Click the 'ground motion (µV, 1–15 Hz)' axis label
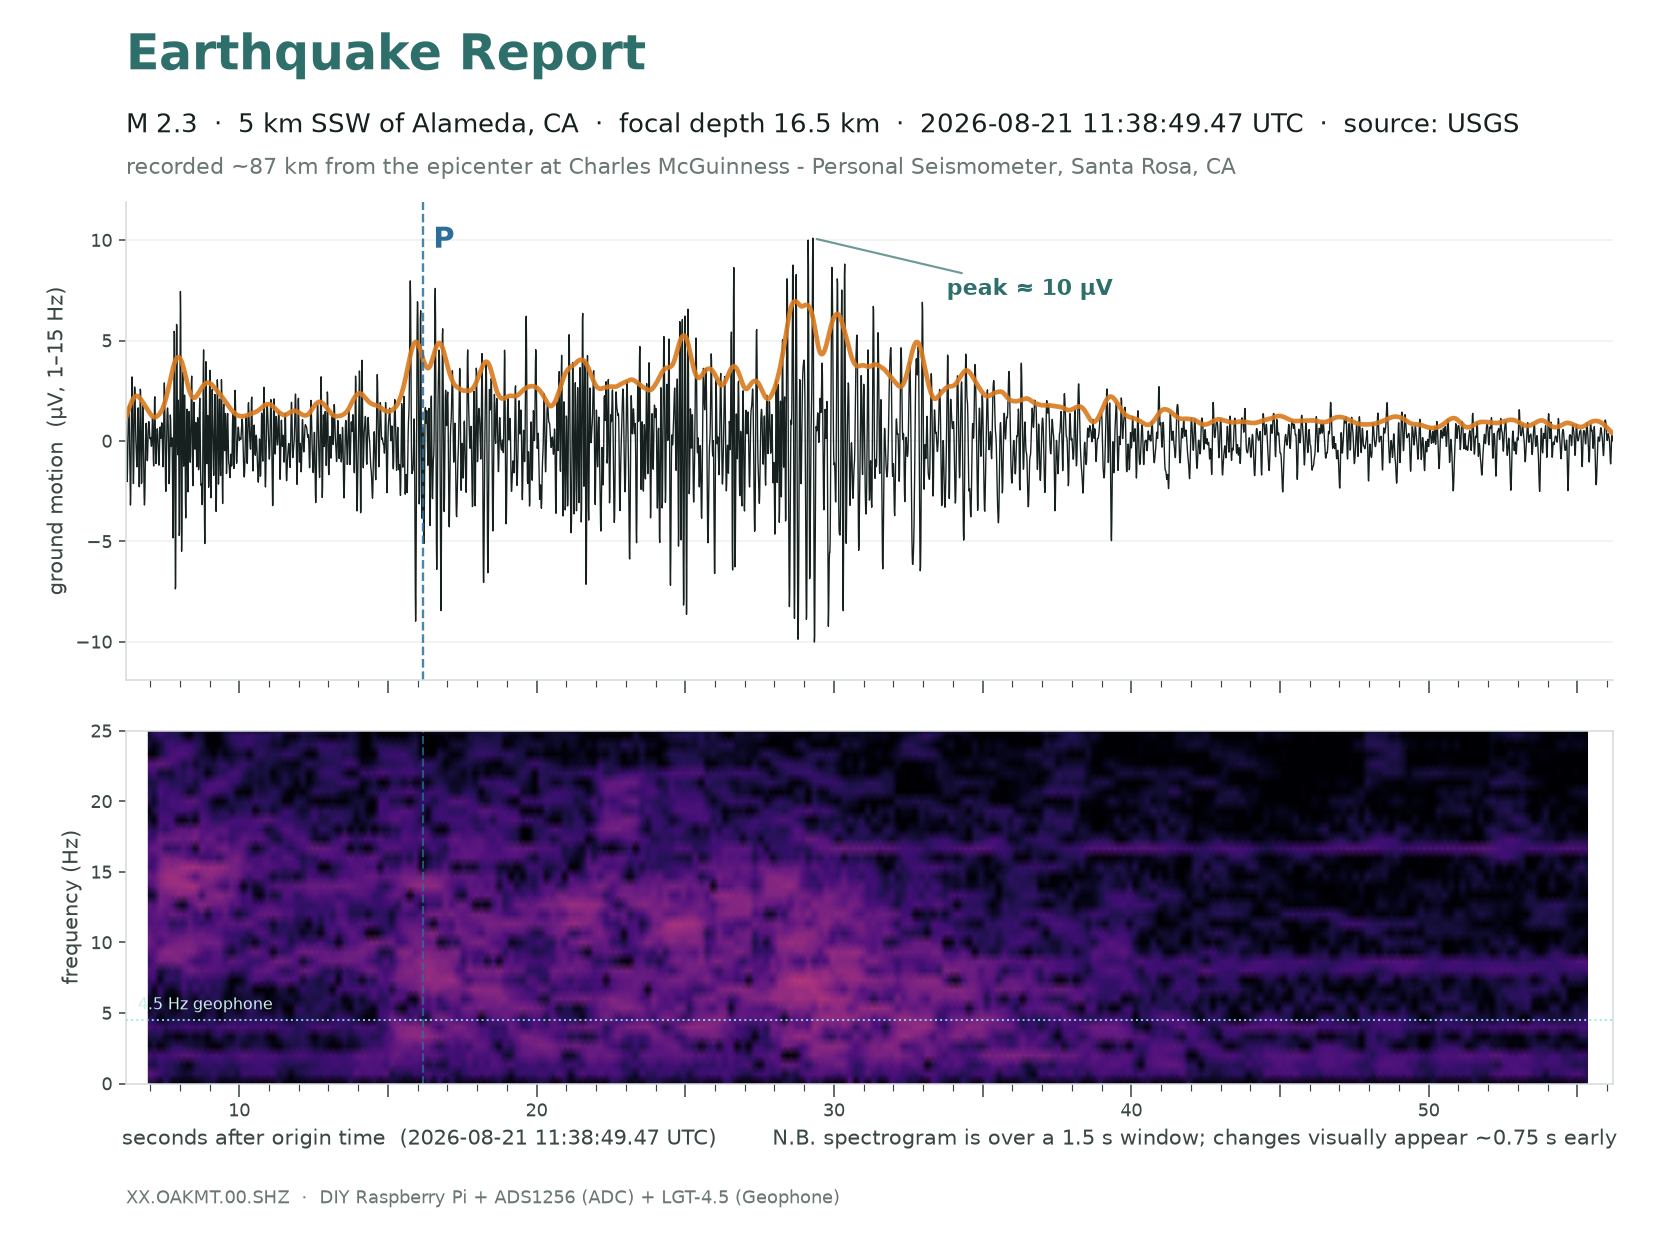This screenshot has height=1260, width=1680. 57,441
